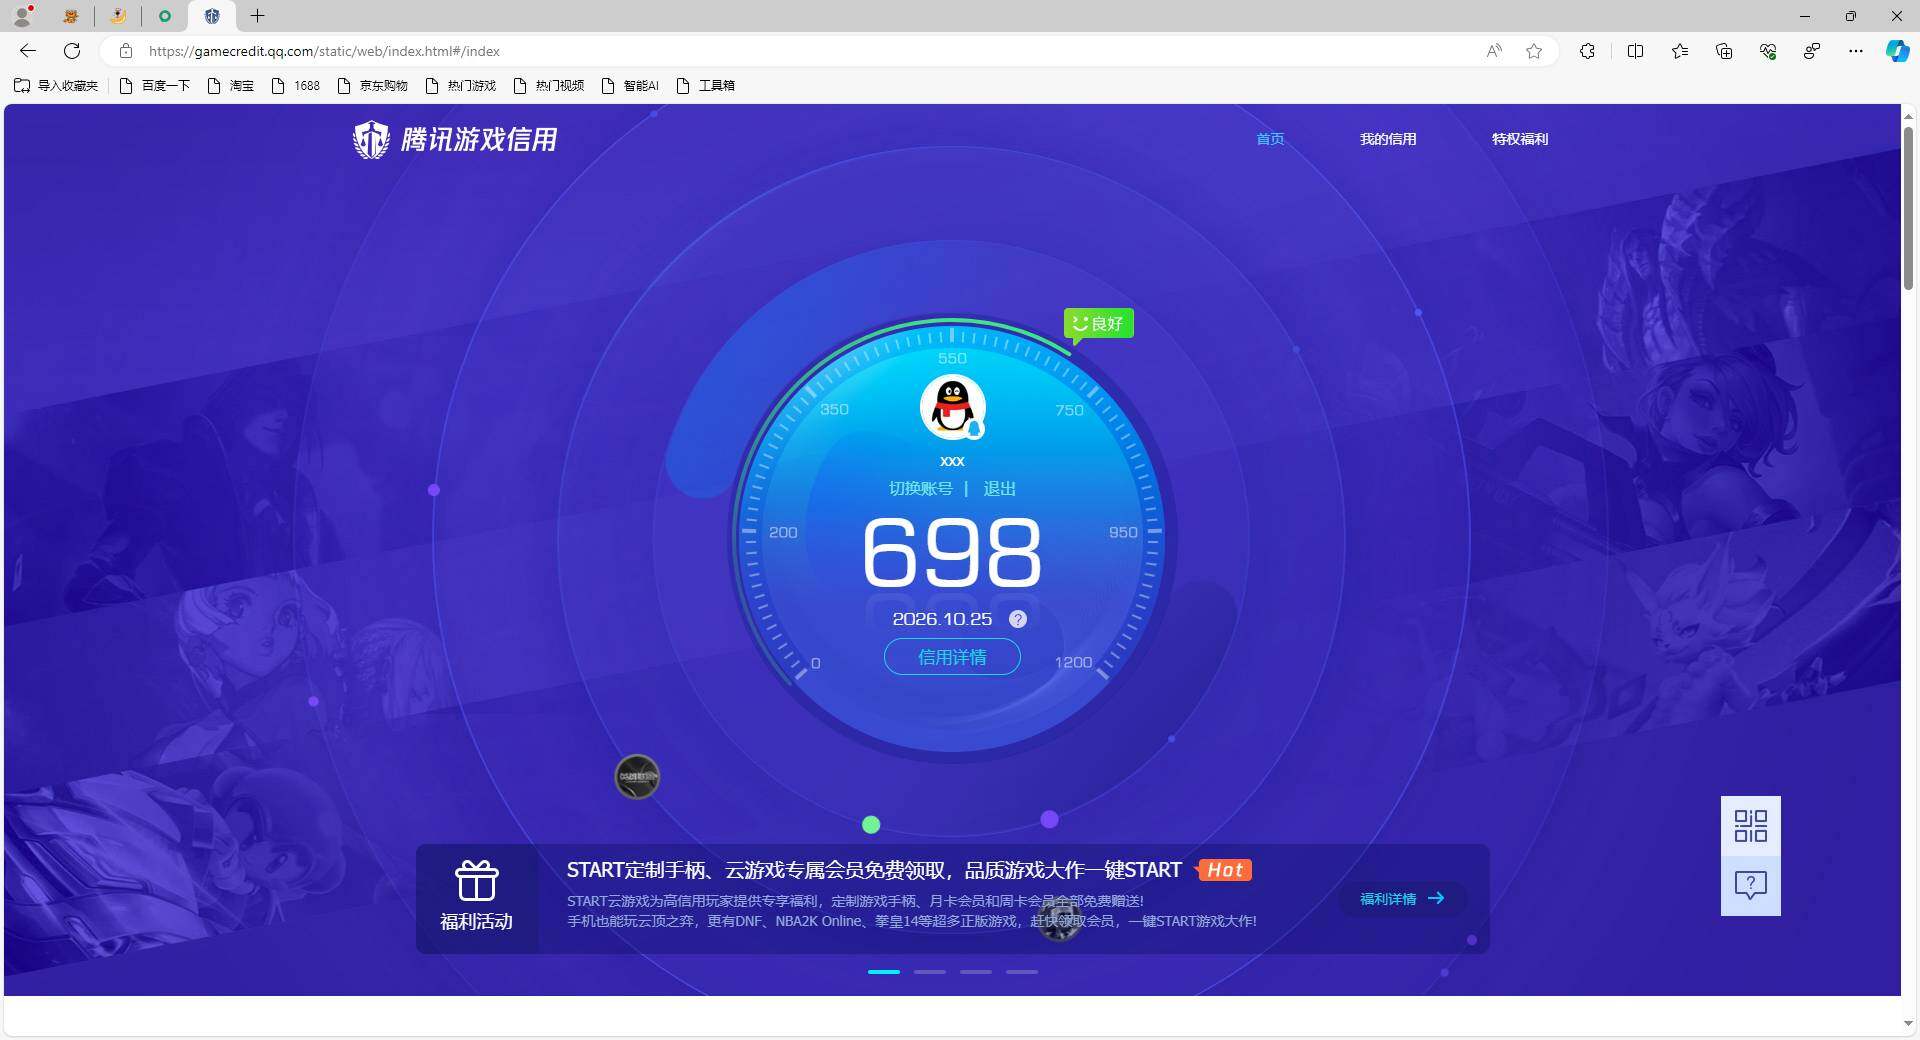This screenshot has height=1040, width=1920.
Task: Open the QR code icon panel
Action: (x=1750, y=826)
